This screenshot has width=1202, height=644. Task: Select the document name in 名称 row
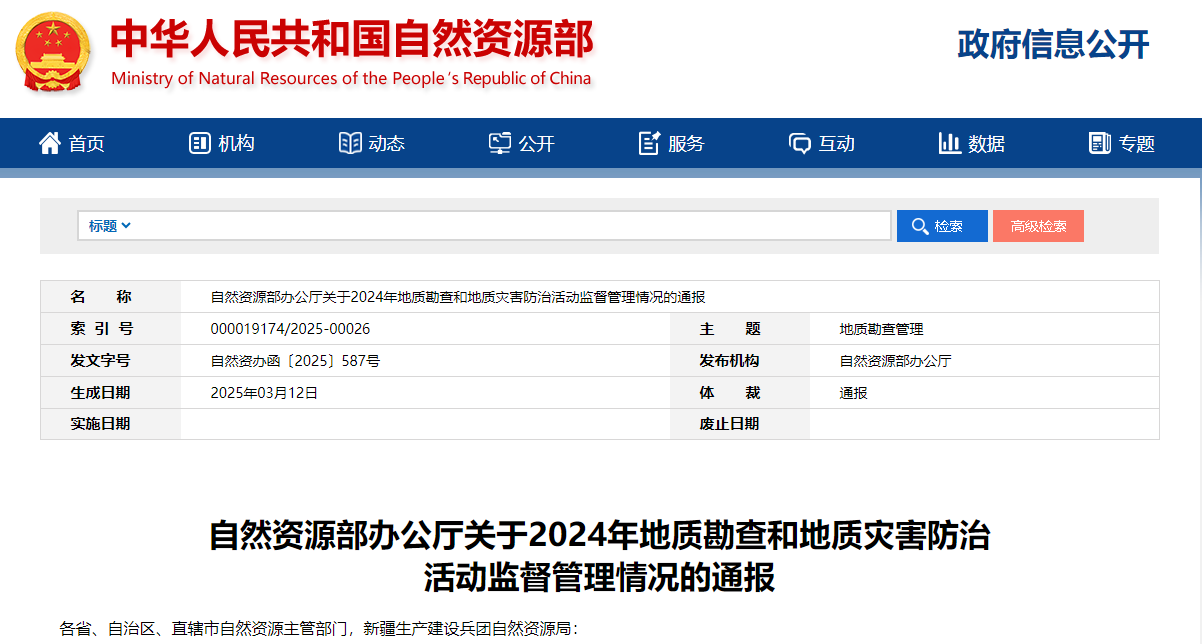[458, 297]
